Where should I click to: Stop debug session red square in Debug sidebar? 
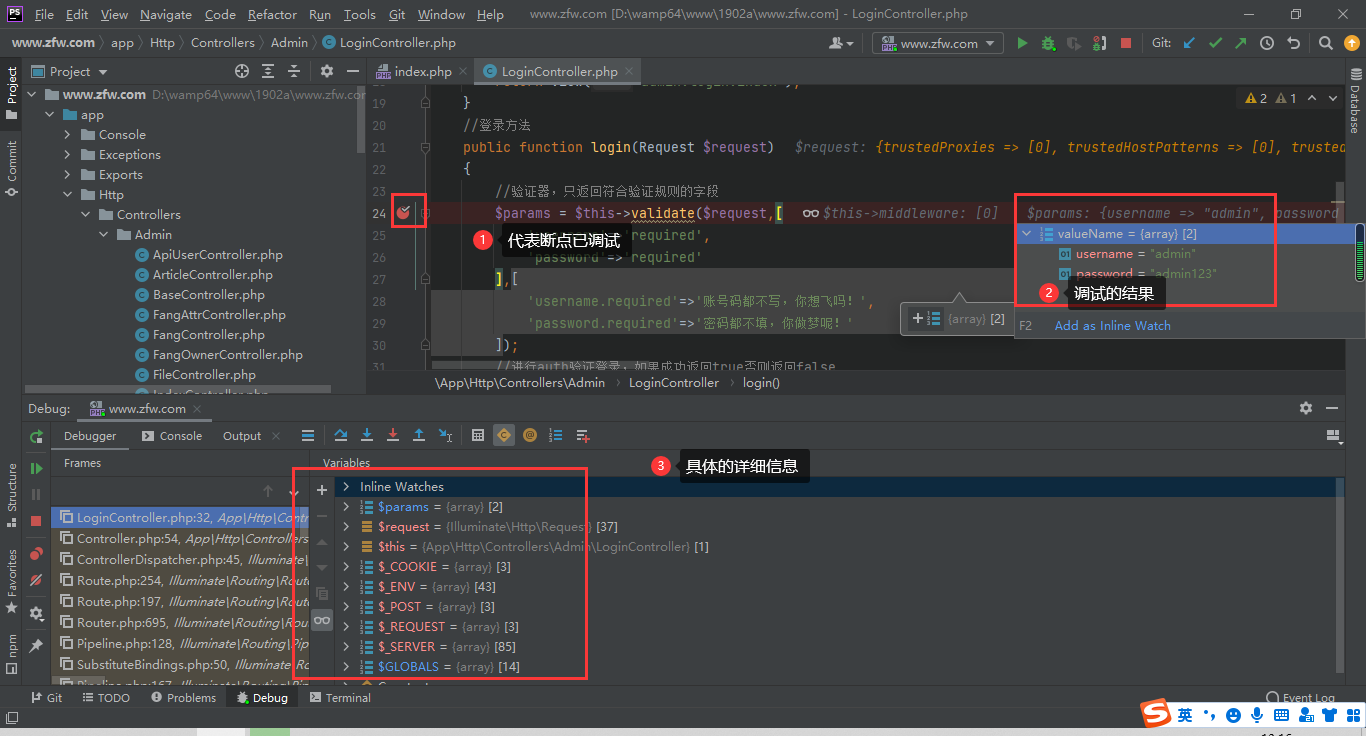point(36,521)
